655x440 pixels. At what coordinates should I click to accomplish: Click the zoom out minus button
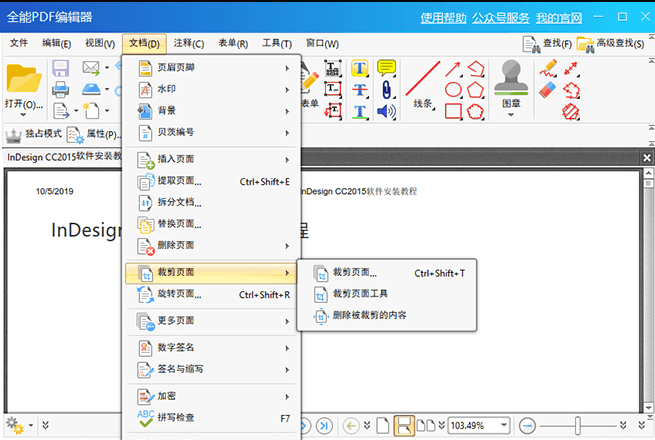527,426
